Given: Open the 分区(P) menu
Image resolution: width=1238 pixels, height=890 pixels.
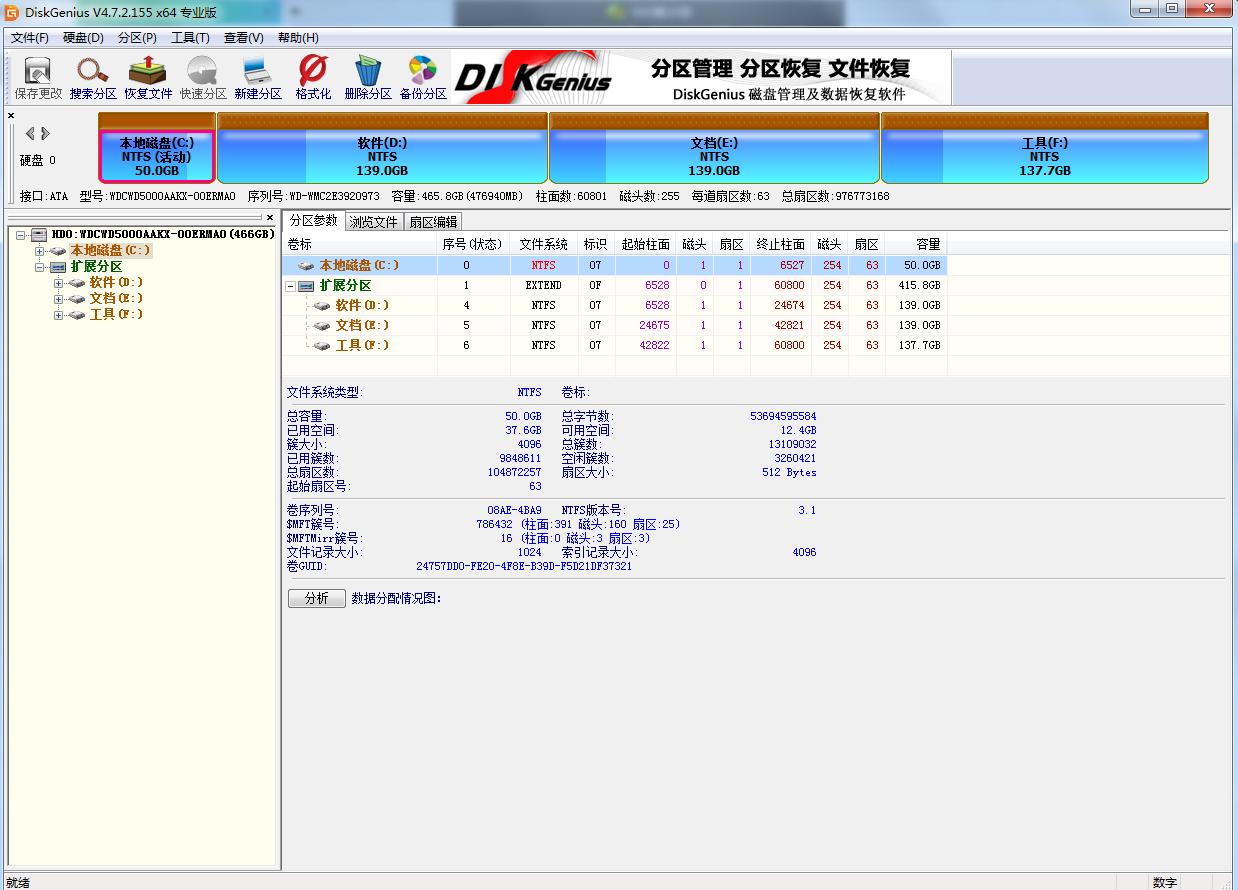Looking at the screenshot, I should [x=137, y=38].
